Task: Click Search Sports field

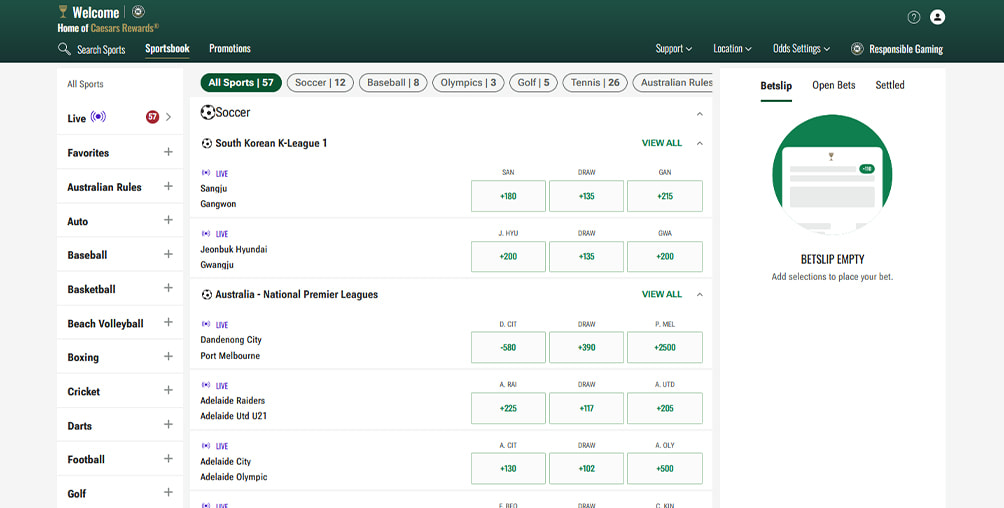Action: [91, 49]
